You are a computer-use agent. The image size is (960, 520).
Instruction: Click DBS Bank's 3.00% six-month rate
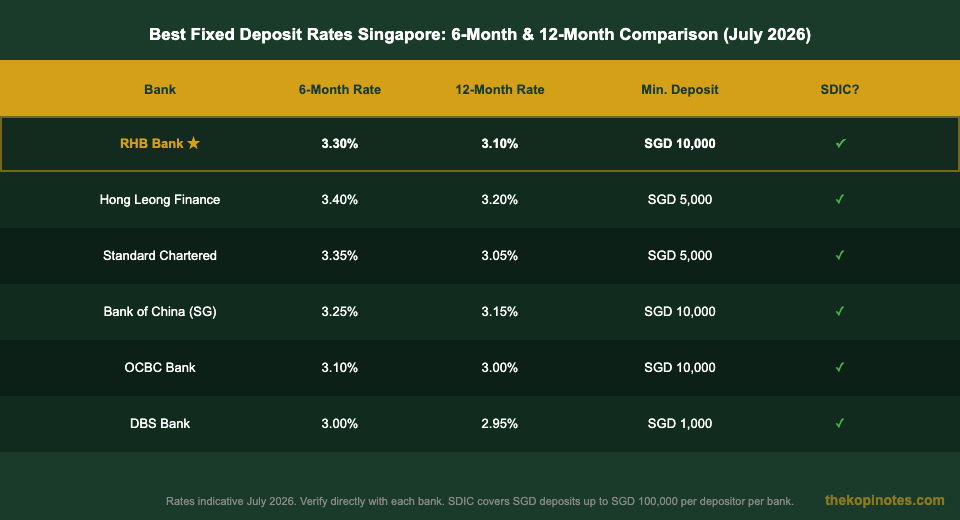tap(340, 423)
